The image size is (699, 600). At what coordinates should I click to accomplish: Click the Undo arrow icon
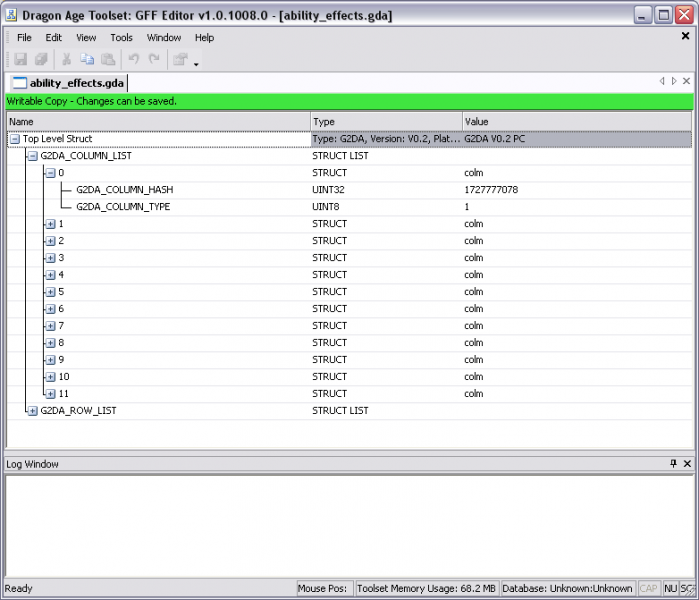133,60
